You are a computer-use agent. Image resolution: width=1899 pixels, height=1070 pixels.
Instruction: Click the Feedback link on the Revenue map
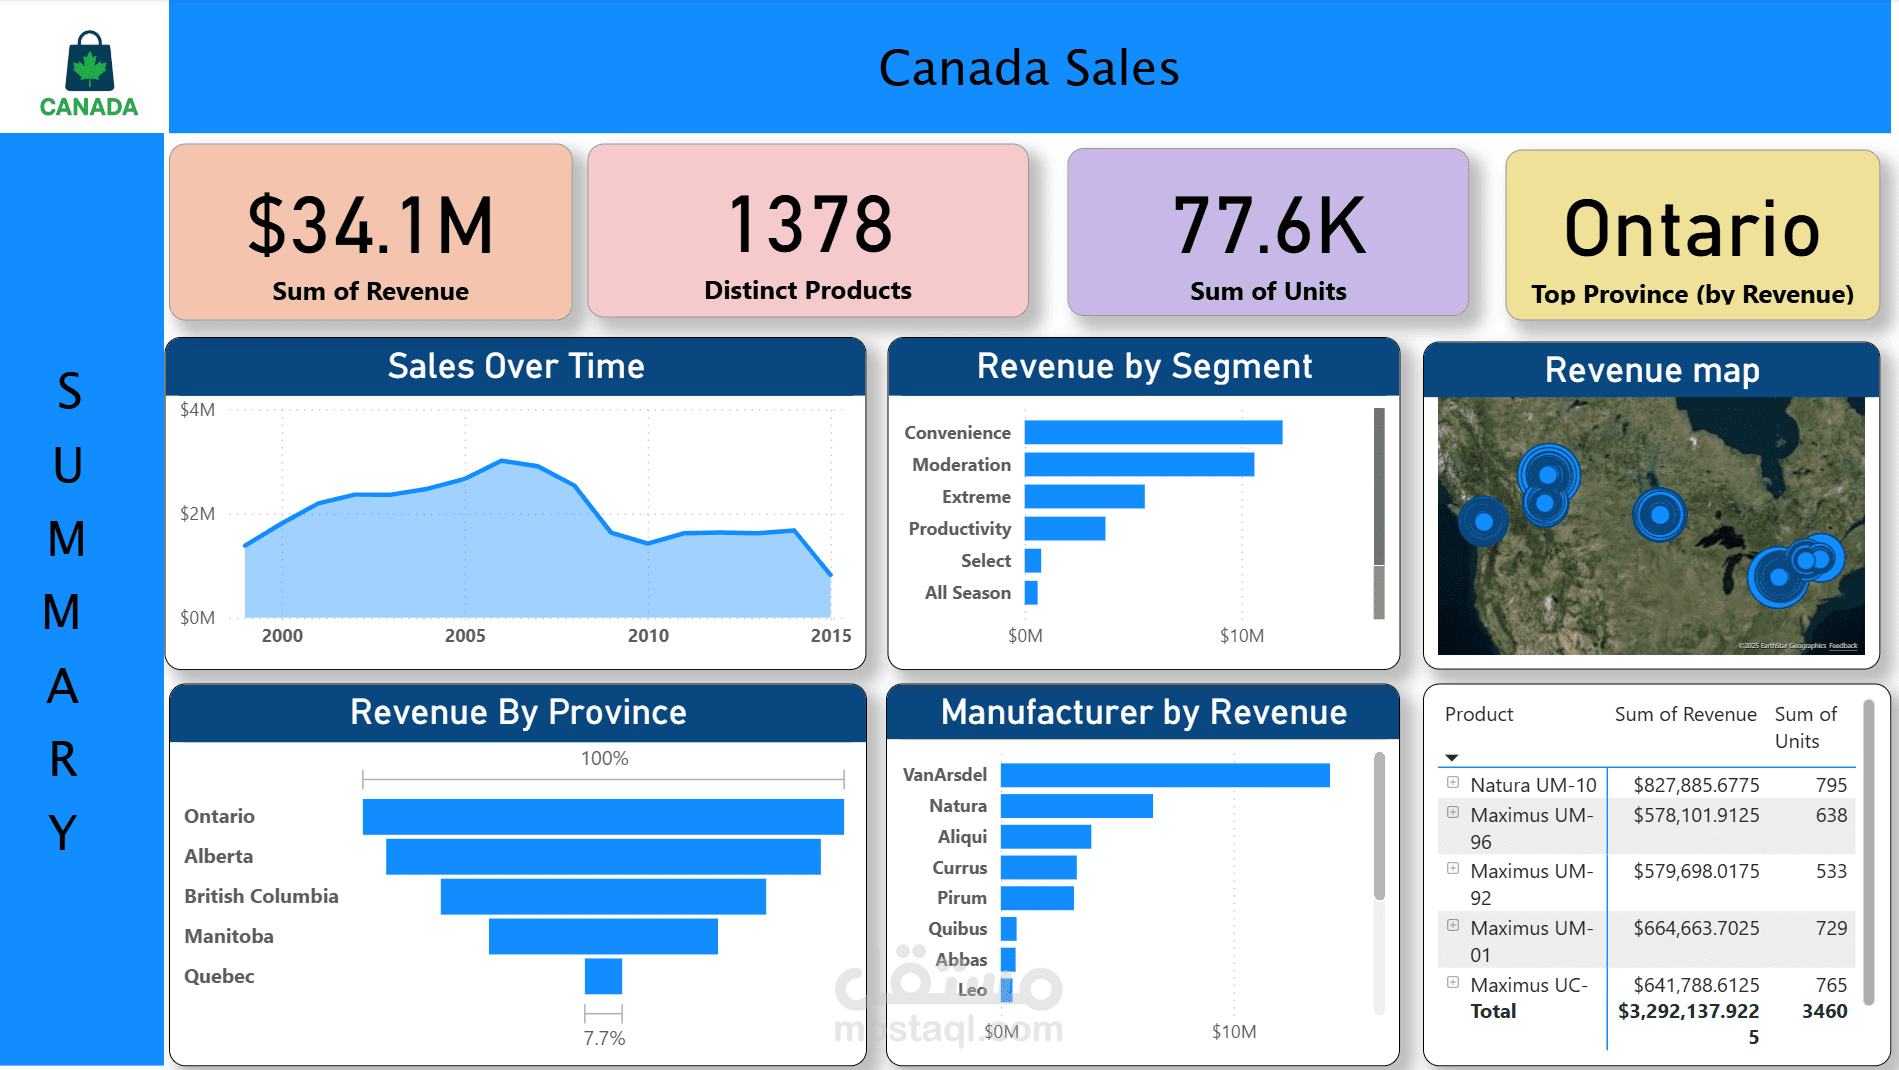click(x=1841, y=647)
